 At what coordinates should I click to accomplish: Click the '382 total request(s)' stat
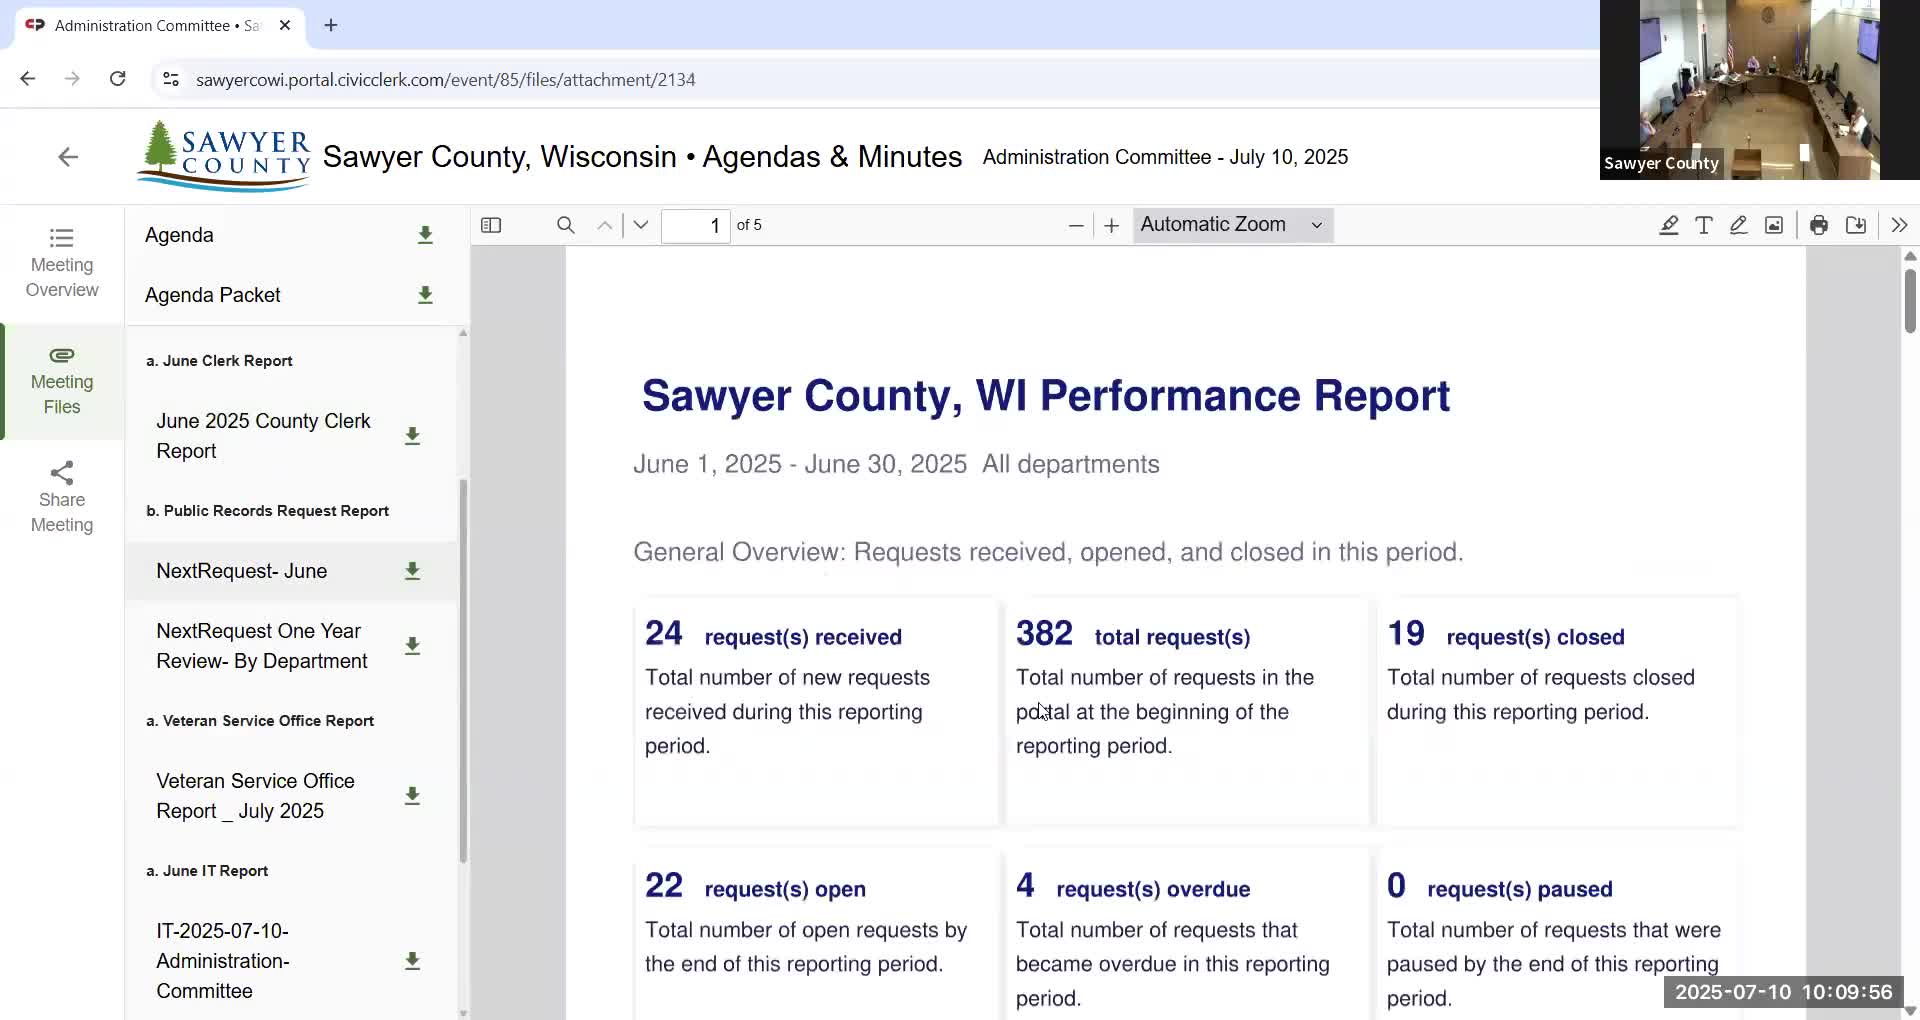pos(1133,634)
